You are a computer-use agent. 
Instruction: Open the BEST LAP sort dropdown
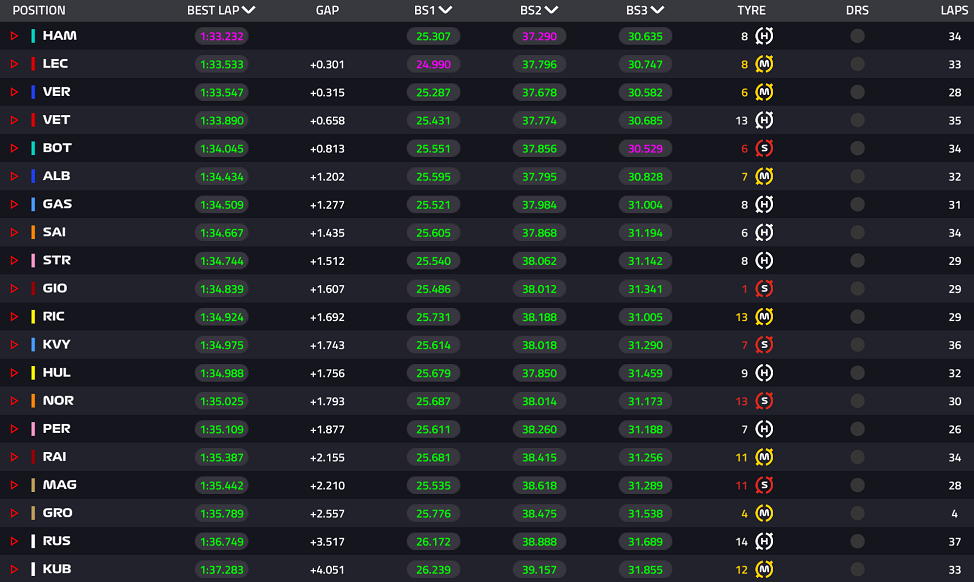pyautogui.click(x=248, y=10)
